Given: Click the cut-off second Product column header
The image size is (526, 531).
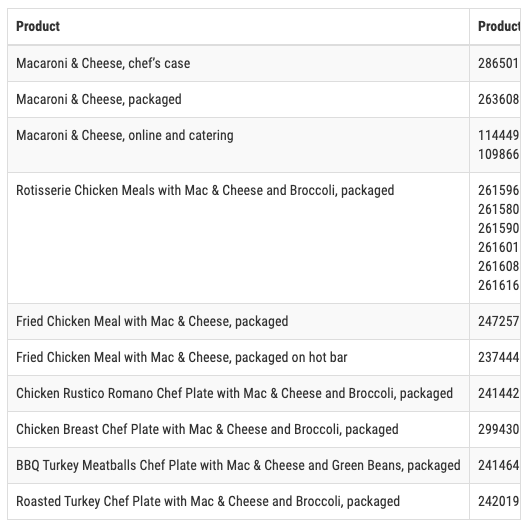Looking at the screenshot, I should [x=499, y=26].
